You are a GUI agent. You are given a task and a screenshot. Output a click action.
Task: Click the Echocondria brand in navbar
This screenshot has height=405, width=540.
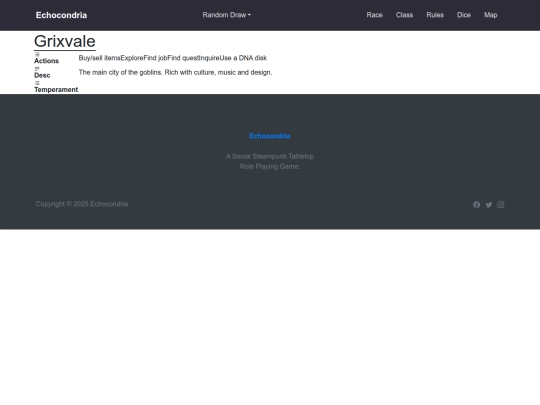pos(61,15)
